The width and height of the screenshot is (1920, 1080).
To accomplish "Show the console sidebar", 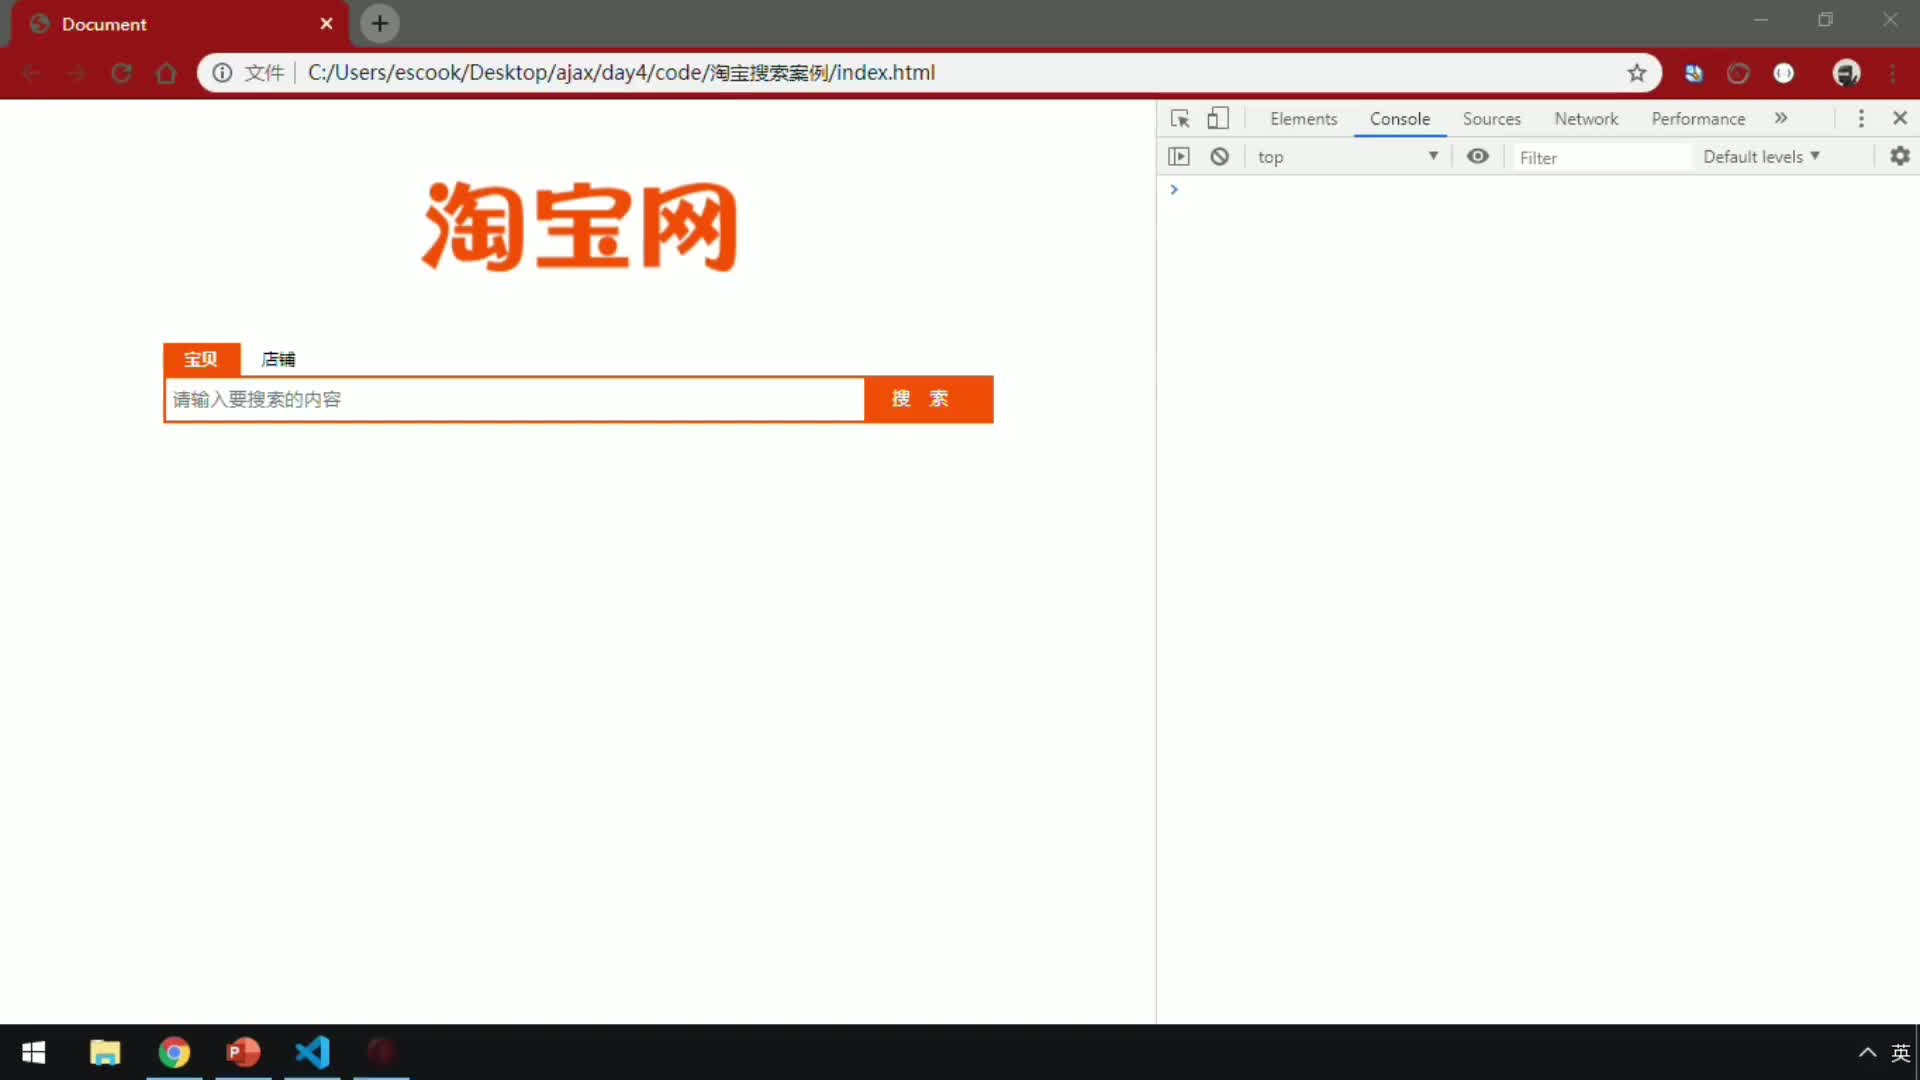I will 1179,157.
